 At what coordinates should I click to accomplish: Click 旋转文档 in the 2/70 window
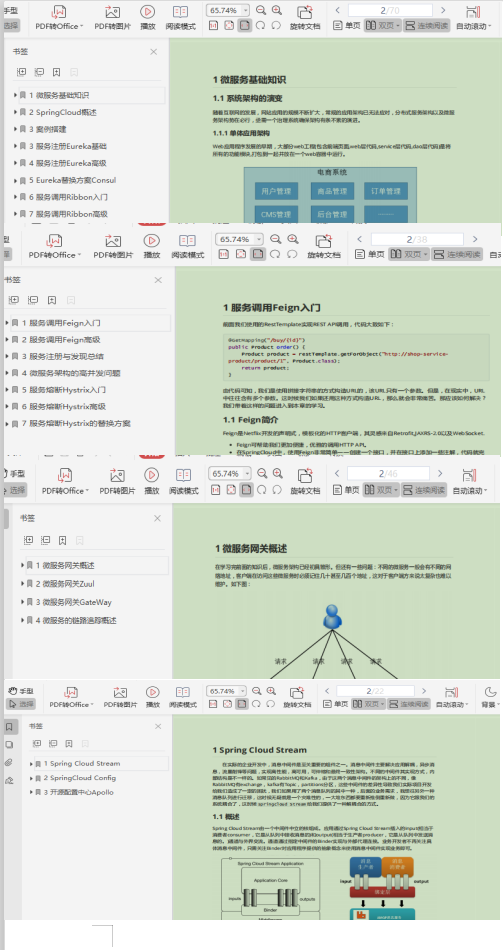(x=305, y=18)
